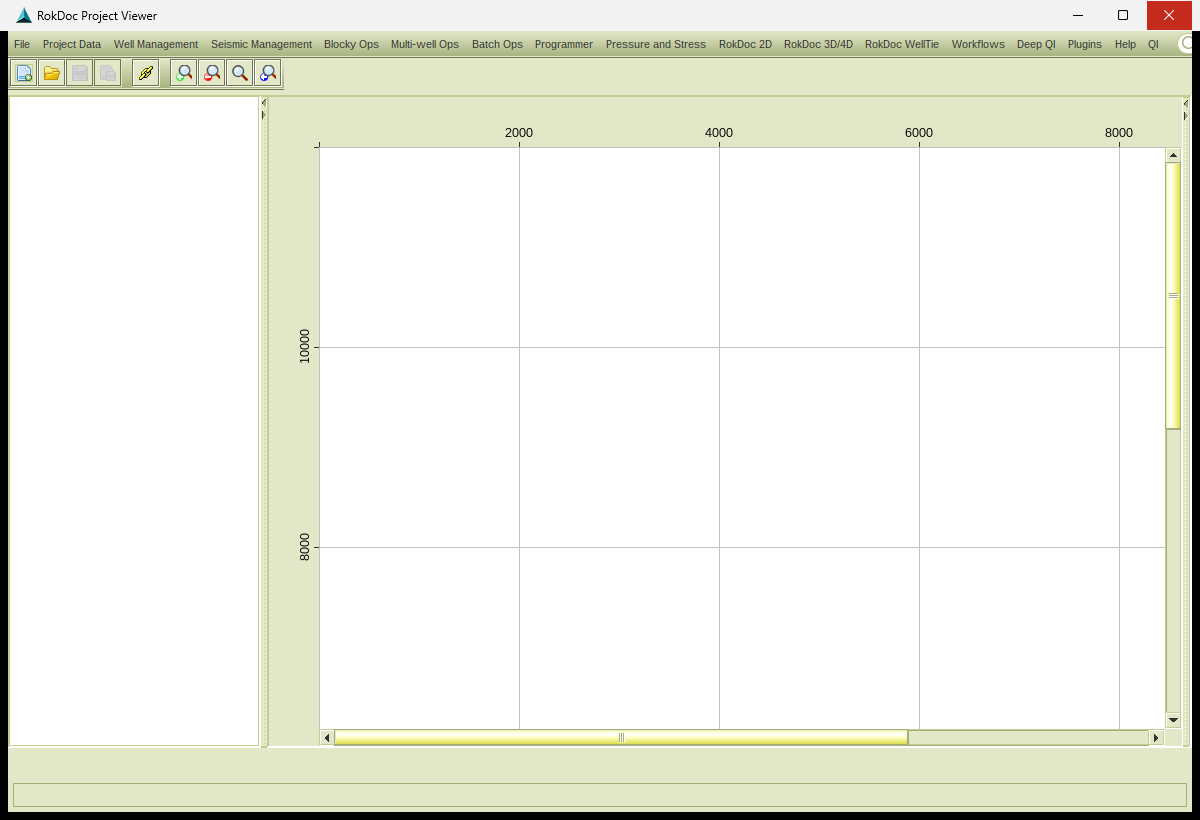The height and width of the screenshot is (820, 1200).
Task: Open a project using the yellow folder icon
Action: point(52,73)
